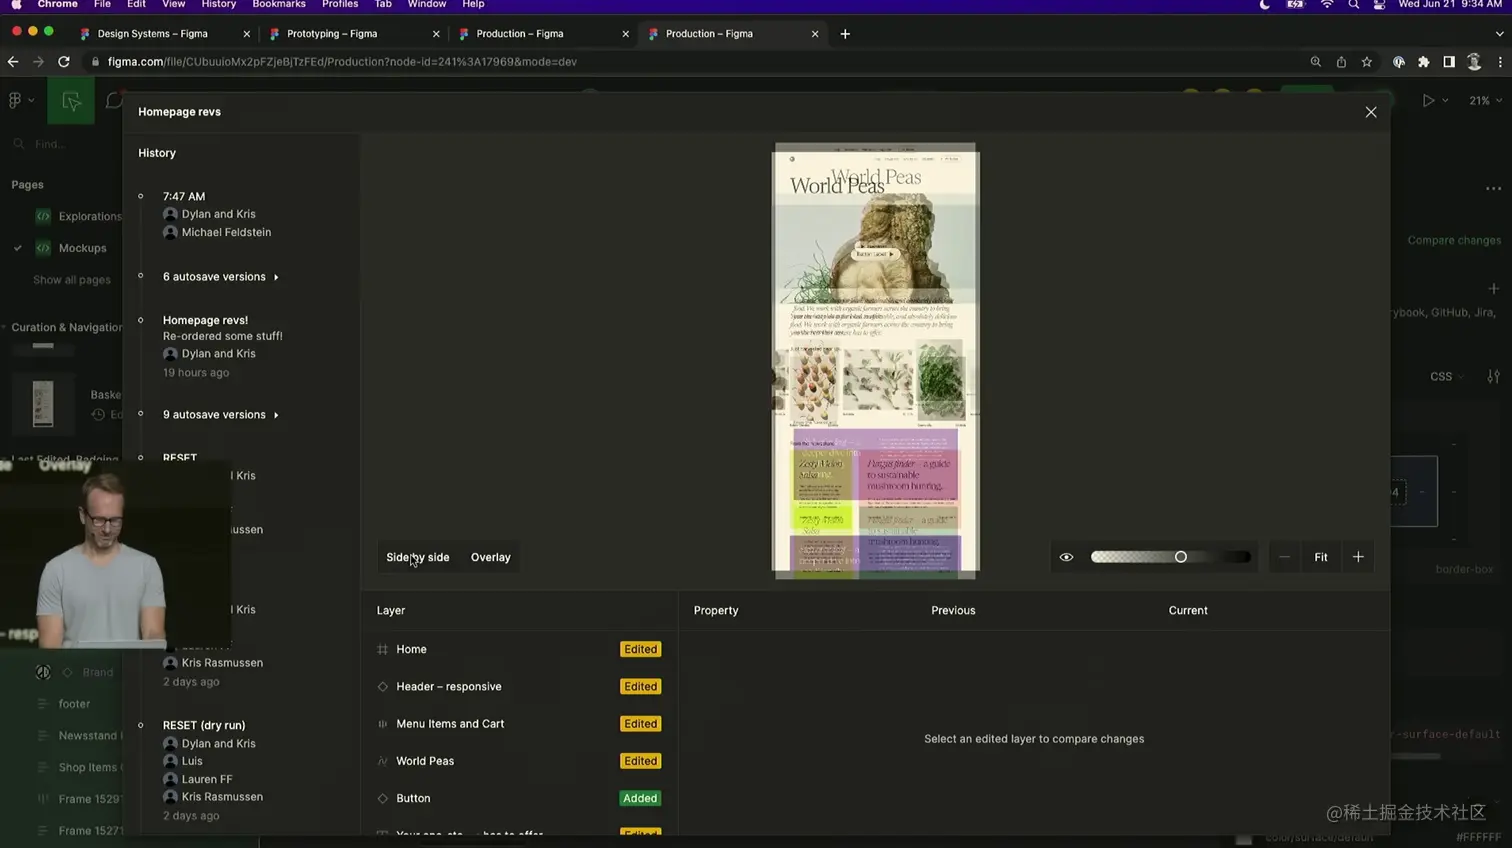1512x848 pixels.
Task: Click the component icon next to Header – responsive
Action: (382, 686)
